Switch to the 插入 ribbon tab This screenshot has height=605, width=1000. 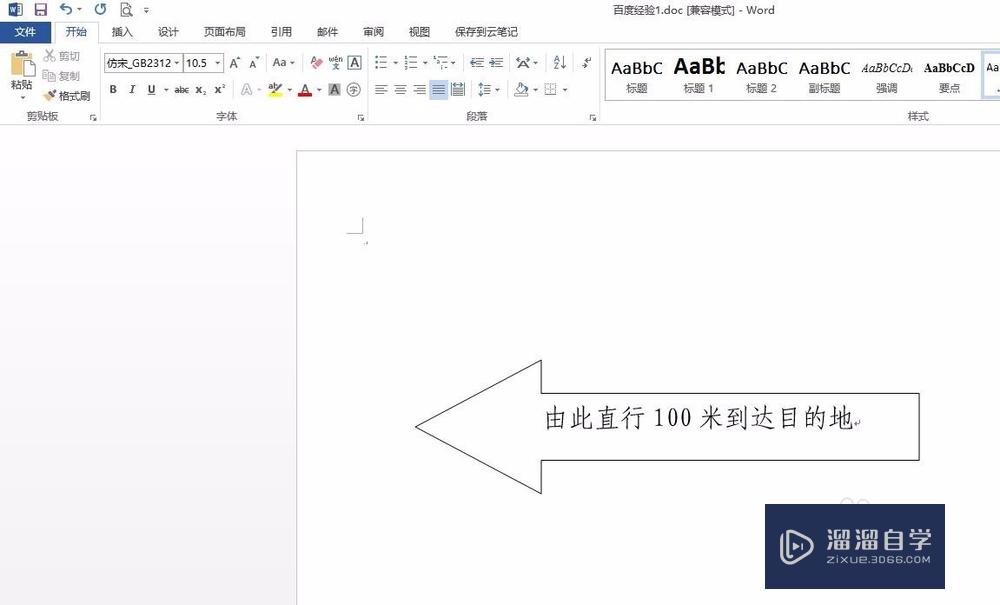[121, 31]
